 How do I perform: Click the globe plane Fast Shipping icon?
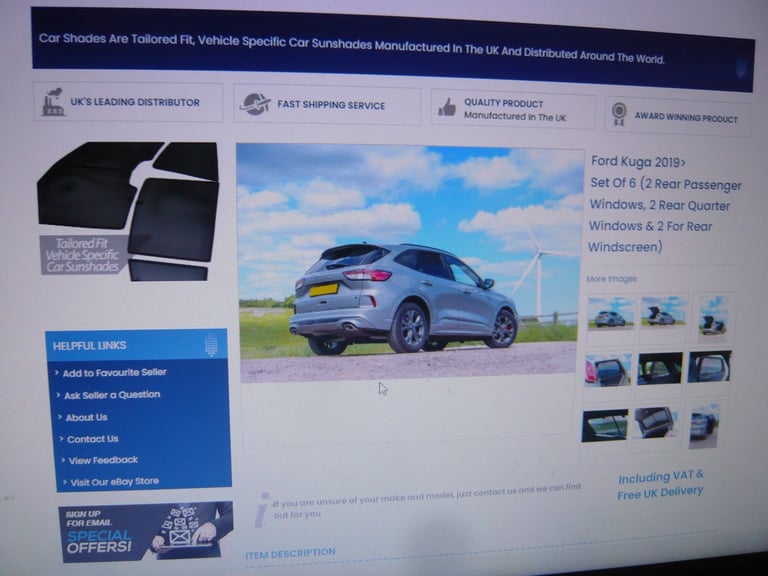[x=255, y=103]
